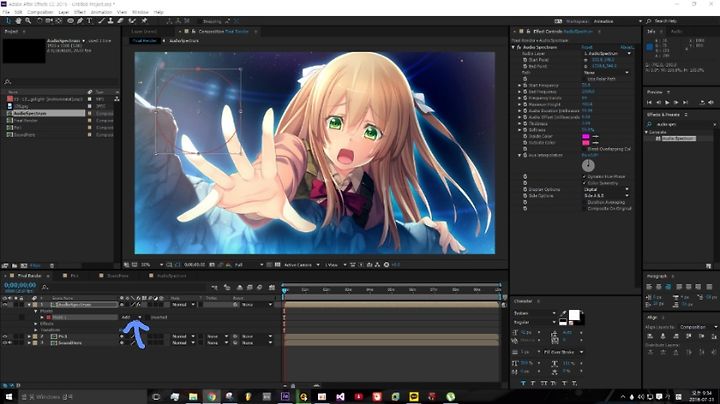Enable Use Polar Path checkbox
The image size is (720, 404).
585,79
